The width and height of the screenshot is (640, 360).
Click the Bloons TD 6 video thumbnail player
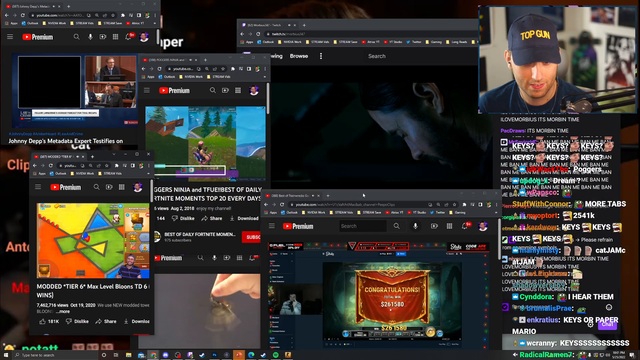tap(93, 241)
